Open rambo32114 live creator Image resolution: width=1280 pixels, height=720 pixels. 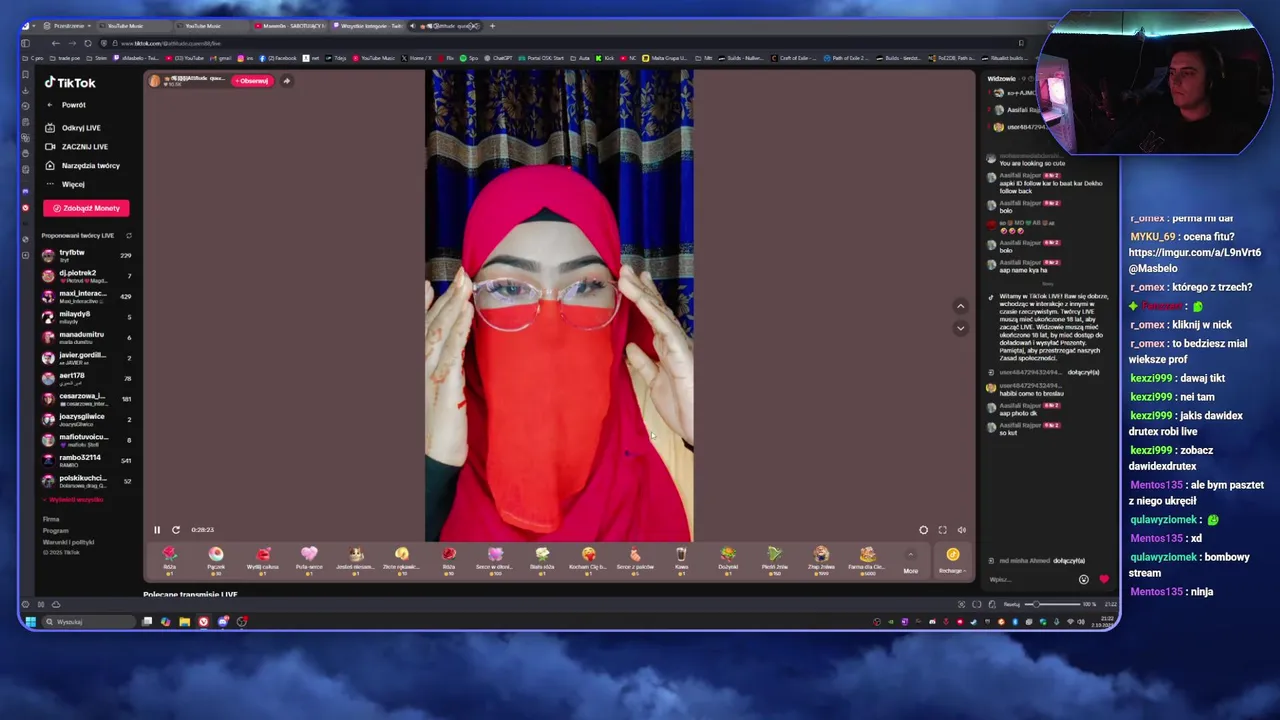click(86, 460)
